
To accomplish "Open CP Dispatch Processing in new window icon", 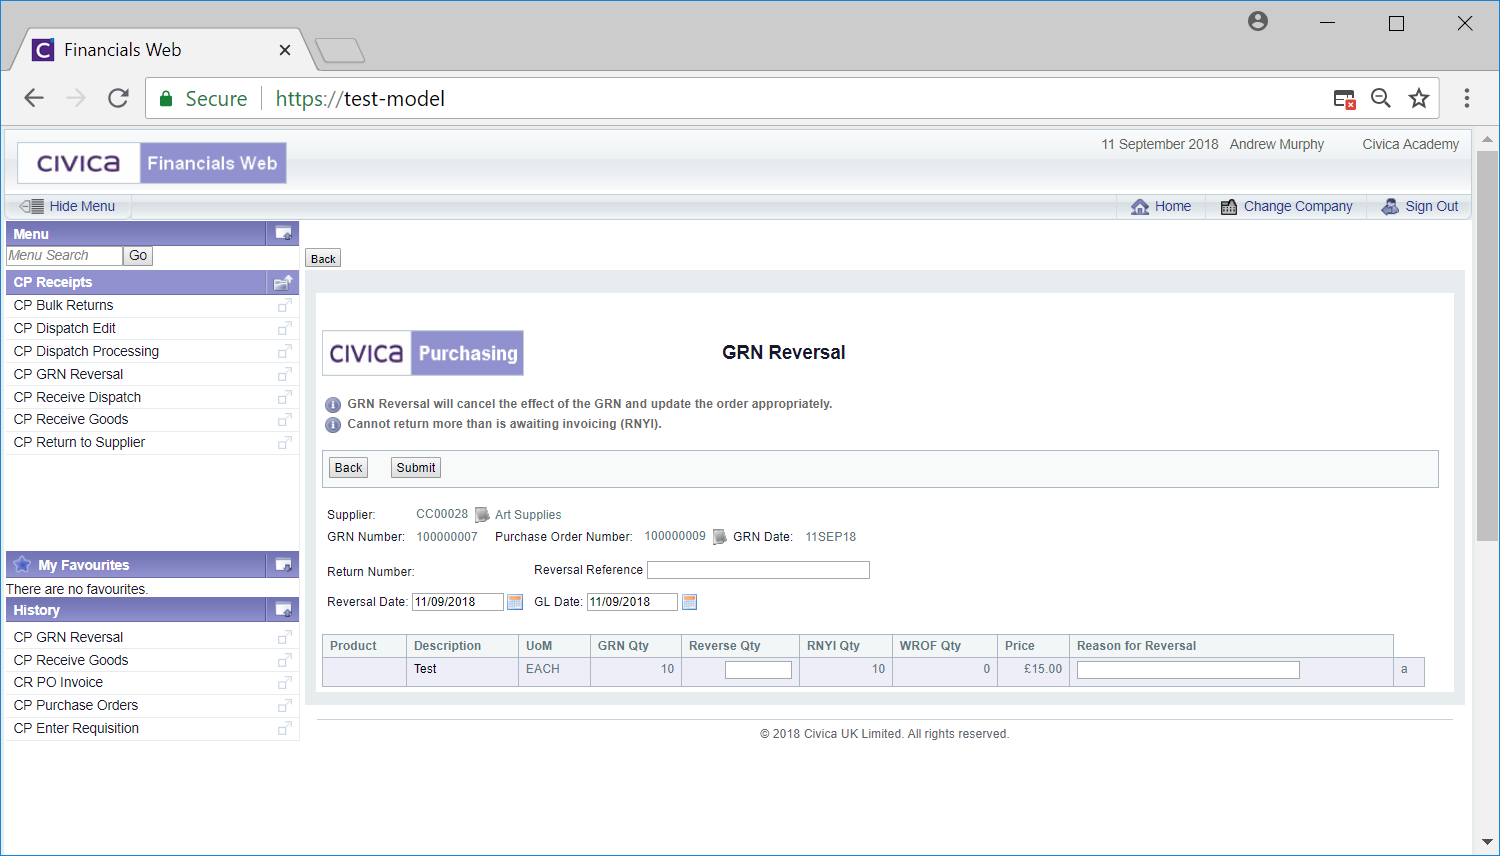I will pyautogui.click(x=285, y=351).
